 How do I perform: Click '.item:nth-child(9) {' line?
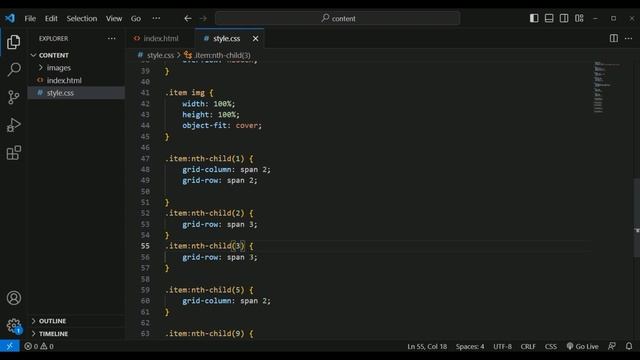click(x=209, y=333)
